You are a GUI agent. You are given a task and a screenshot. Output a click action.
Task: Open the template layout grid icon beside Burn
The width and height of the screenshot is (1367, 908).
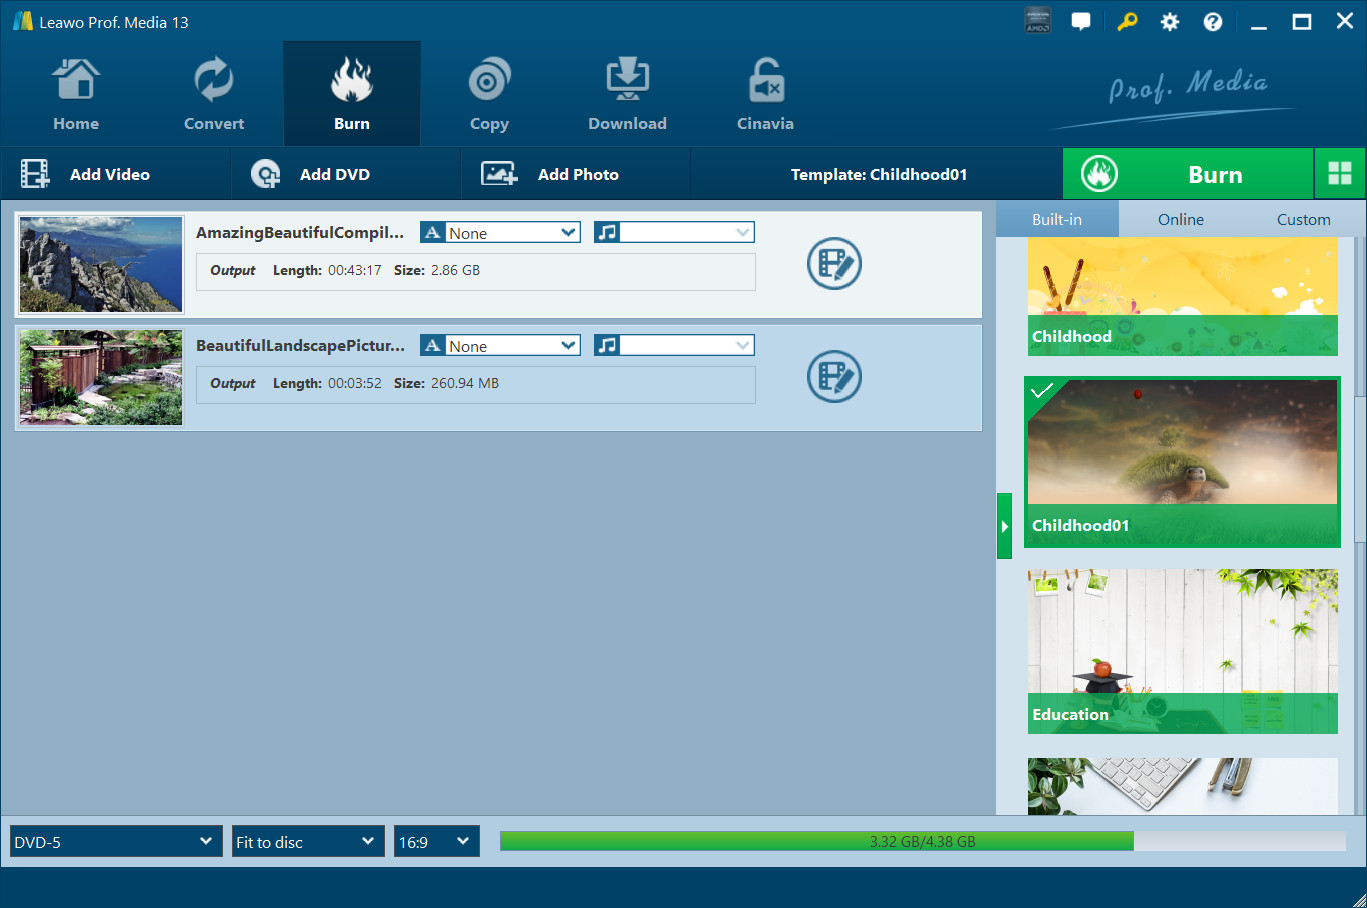click(1340, 173)
